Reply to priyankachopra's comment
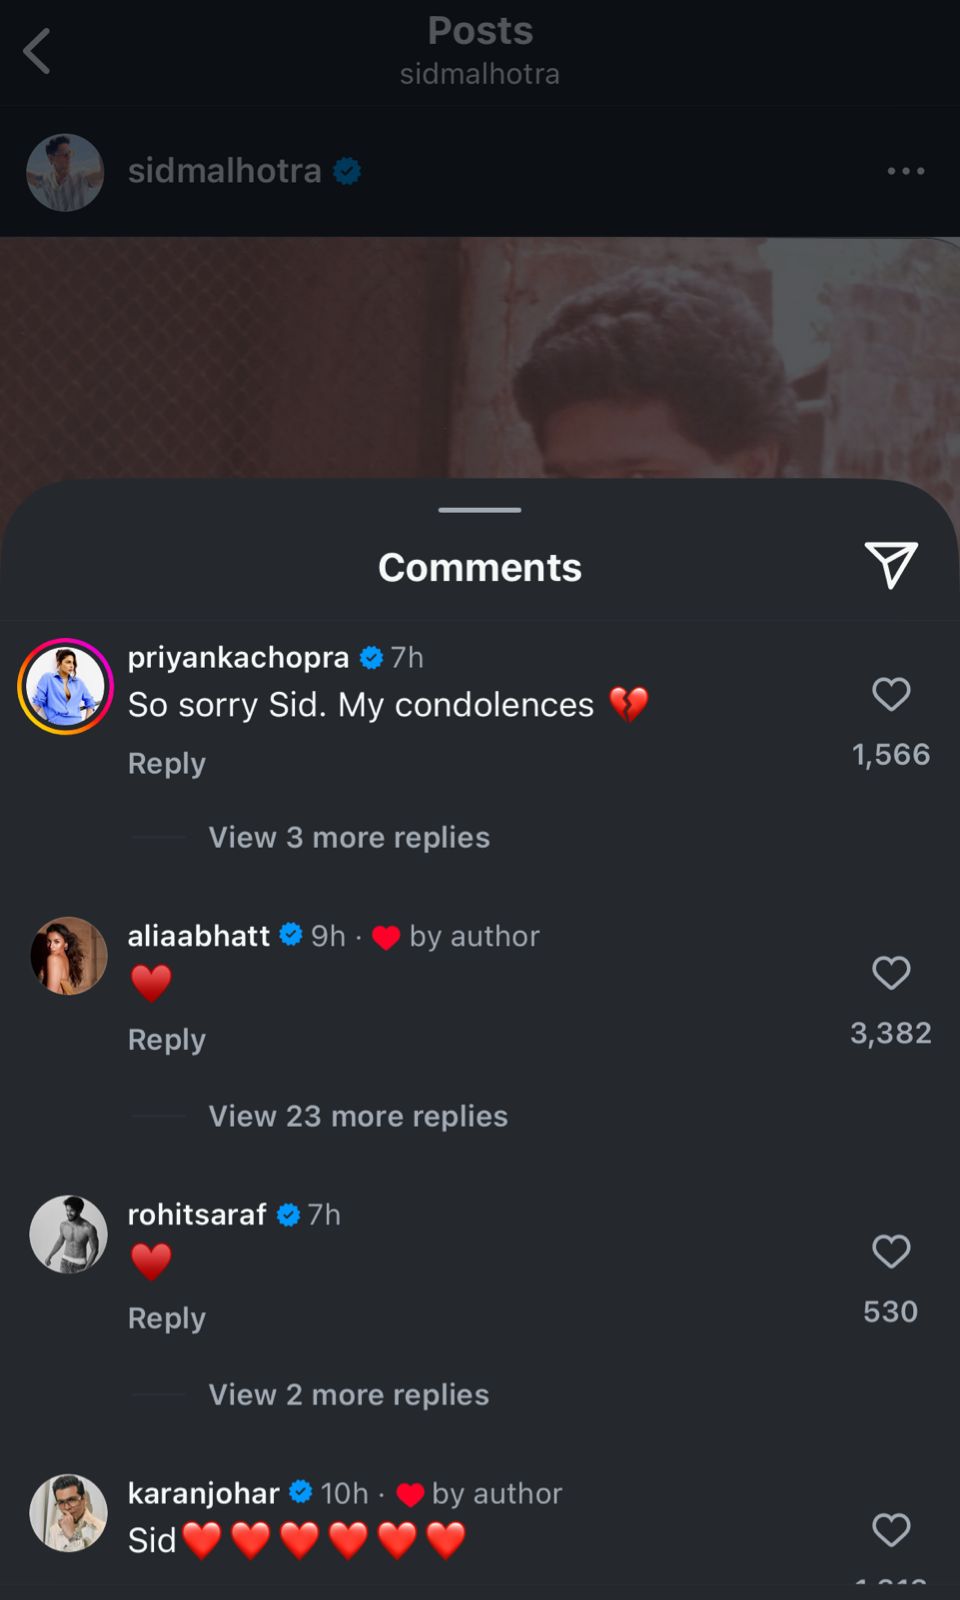This screenshot has width=960, height=1600. (166, 763)
